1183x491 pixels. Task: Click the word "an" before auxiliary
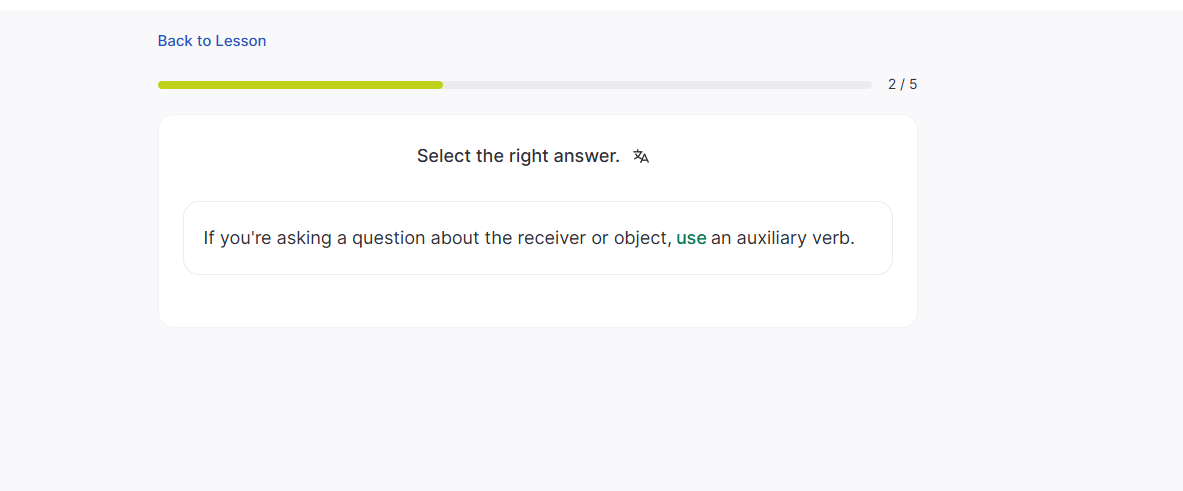[x=721, y=238]
